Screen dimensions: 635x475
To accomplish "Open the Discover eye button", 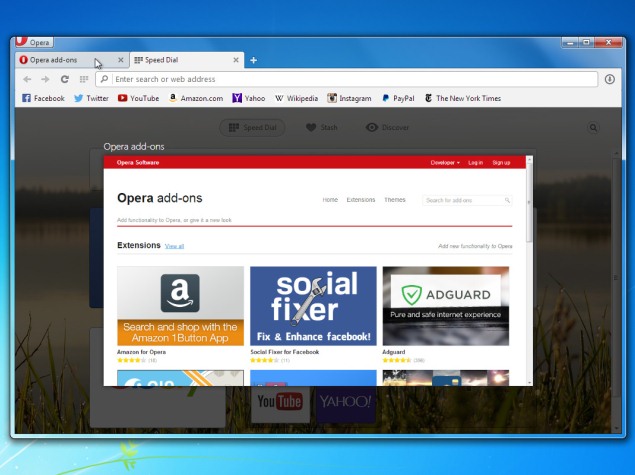I will pos(388,128).
